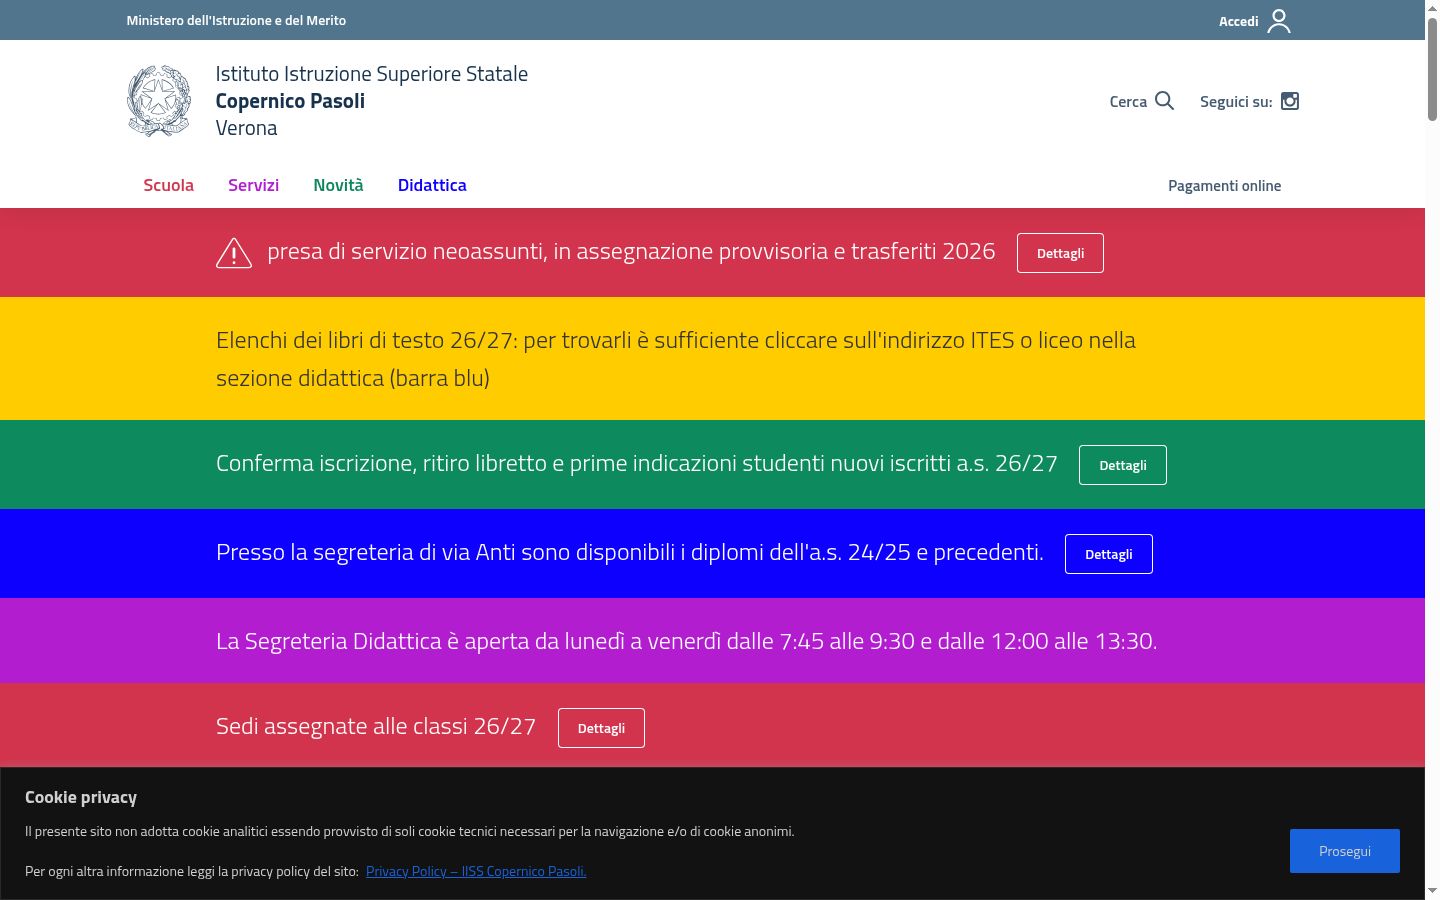This screenshot has height=900, width=1440.
Task: Open Dettagli for diplomi segreteria notice
Action: [x=1108, y=554]
